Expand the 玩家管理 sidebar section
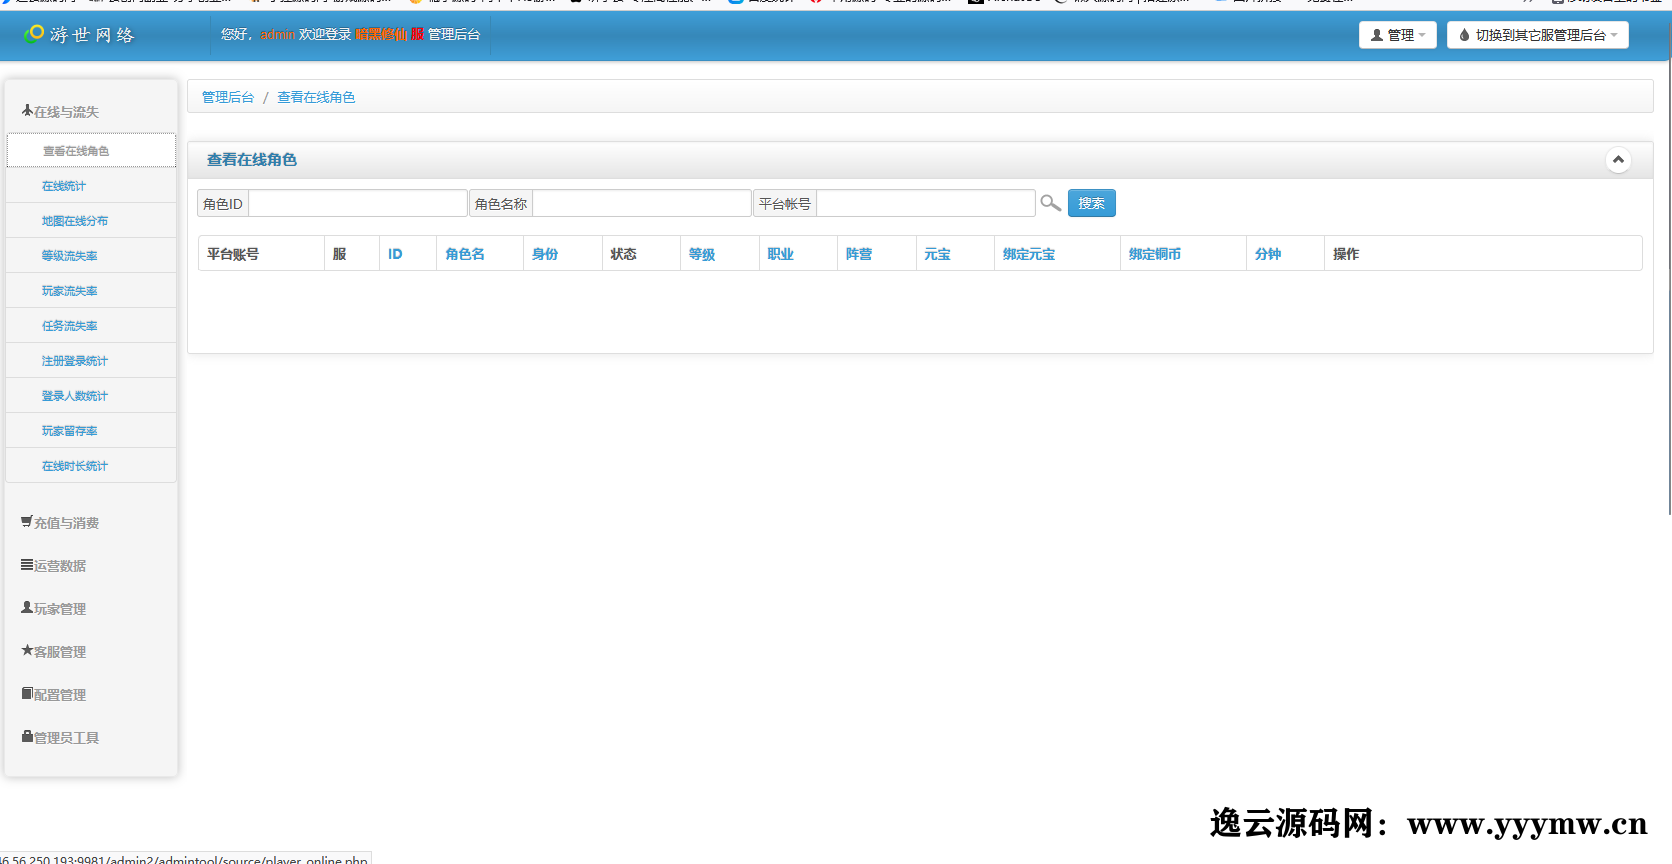This screenshot has width=1672, height=864. tap(54, 609)
